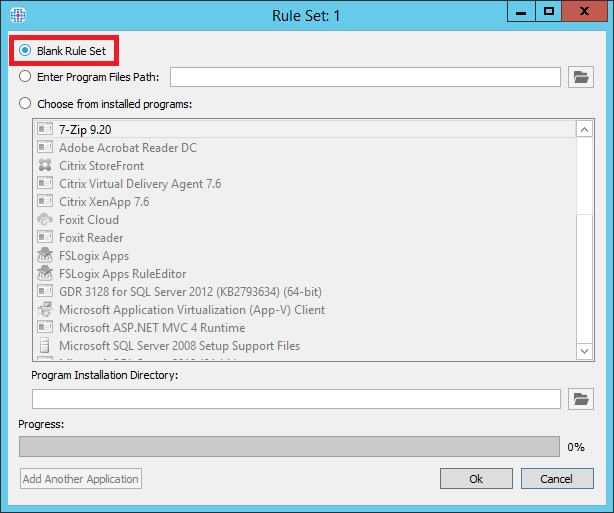Confirm with the Ok button
614x513 pixels.
point(476,479)
